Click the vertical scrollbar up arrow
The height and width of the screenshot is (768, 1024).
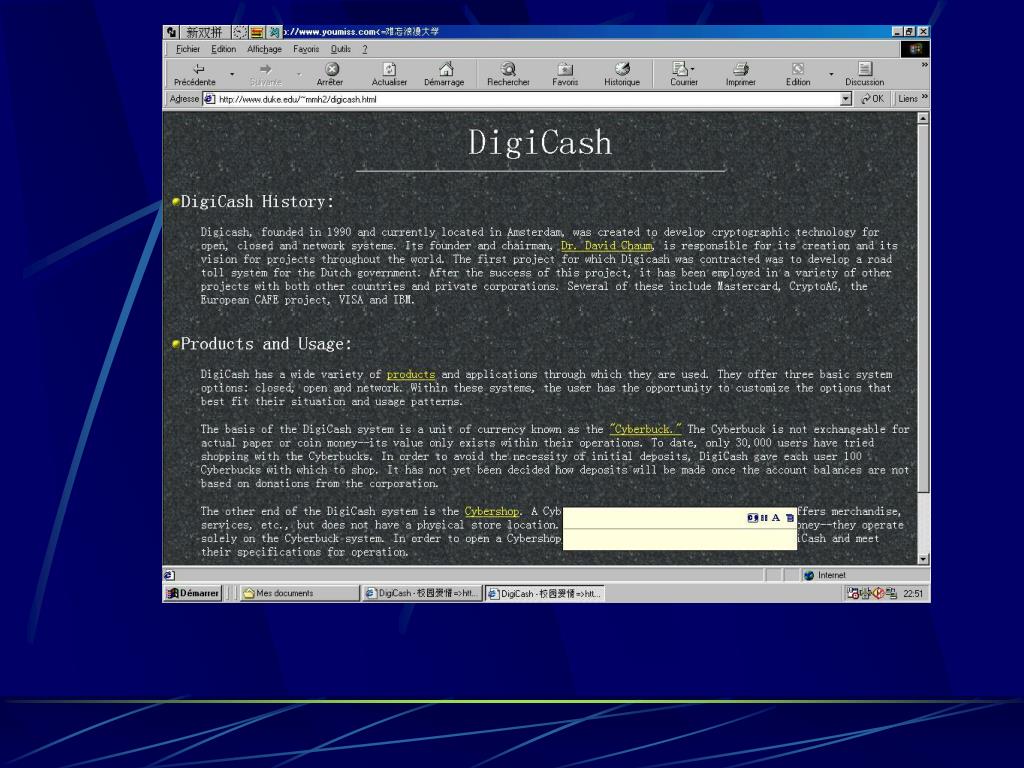click(923, 118)
